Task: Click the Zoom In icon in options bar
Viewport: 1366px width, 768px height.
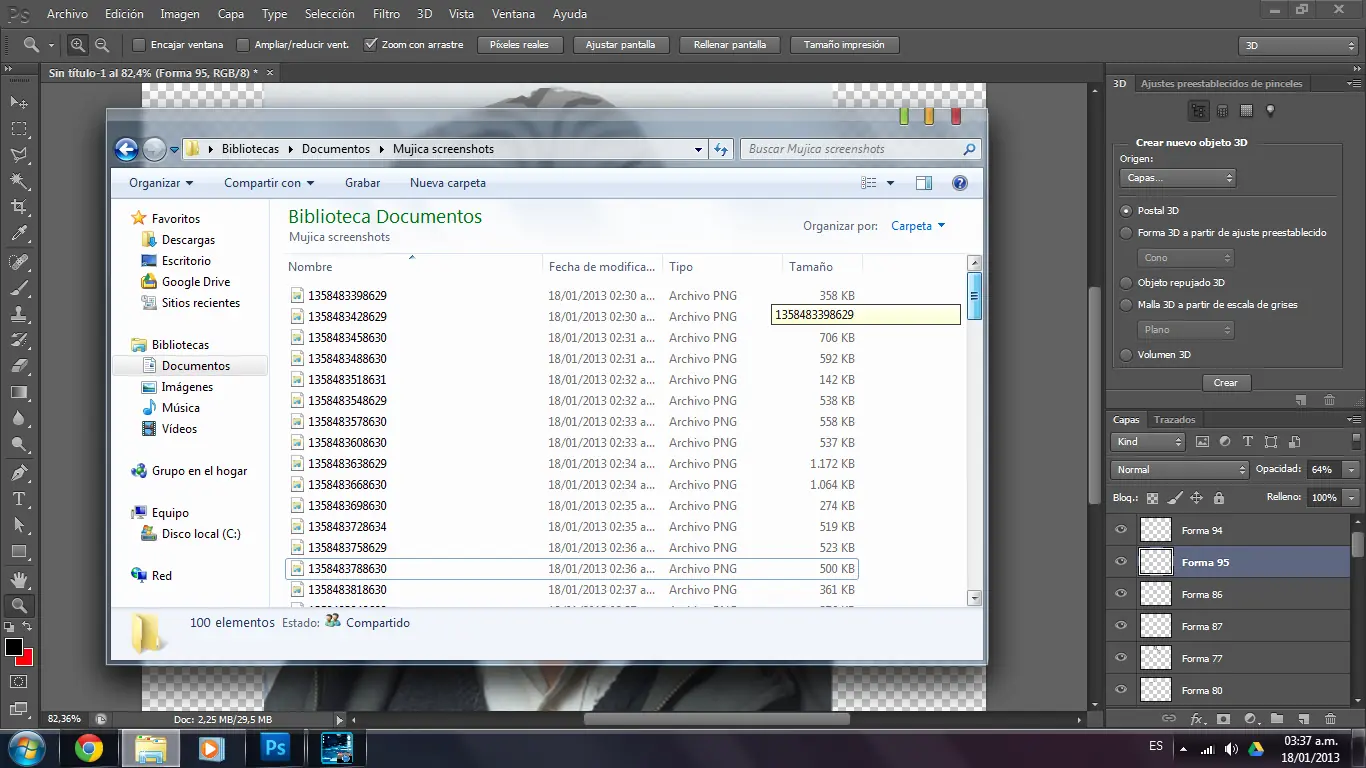Action: point(78,45)
